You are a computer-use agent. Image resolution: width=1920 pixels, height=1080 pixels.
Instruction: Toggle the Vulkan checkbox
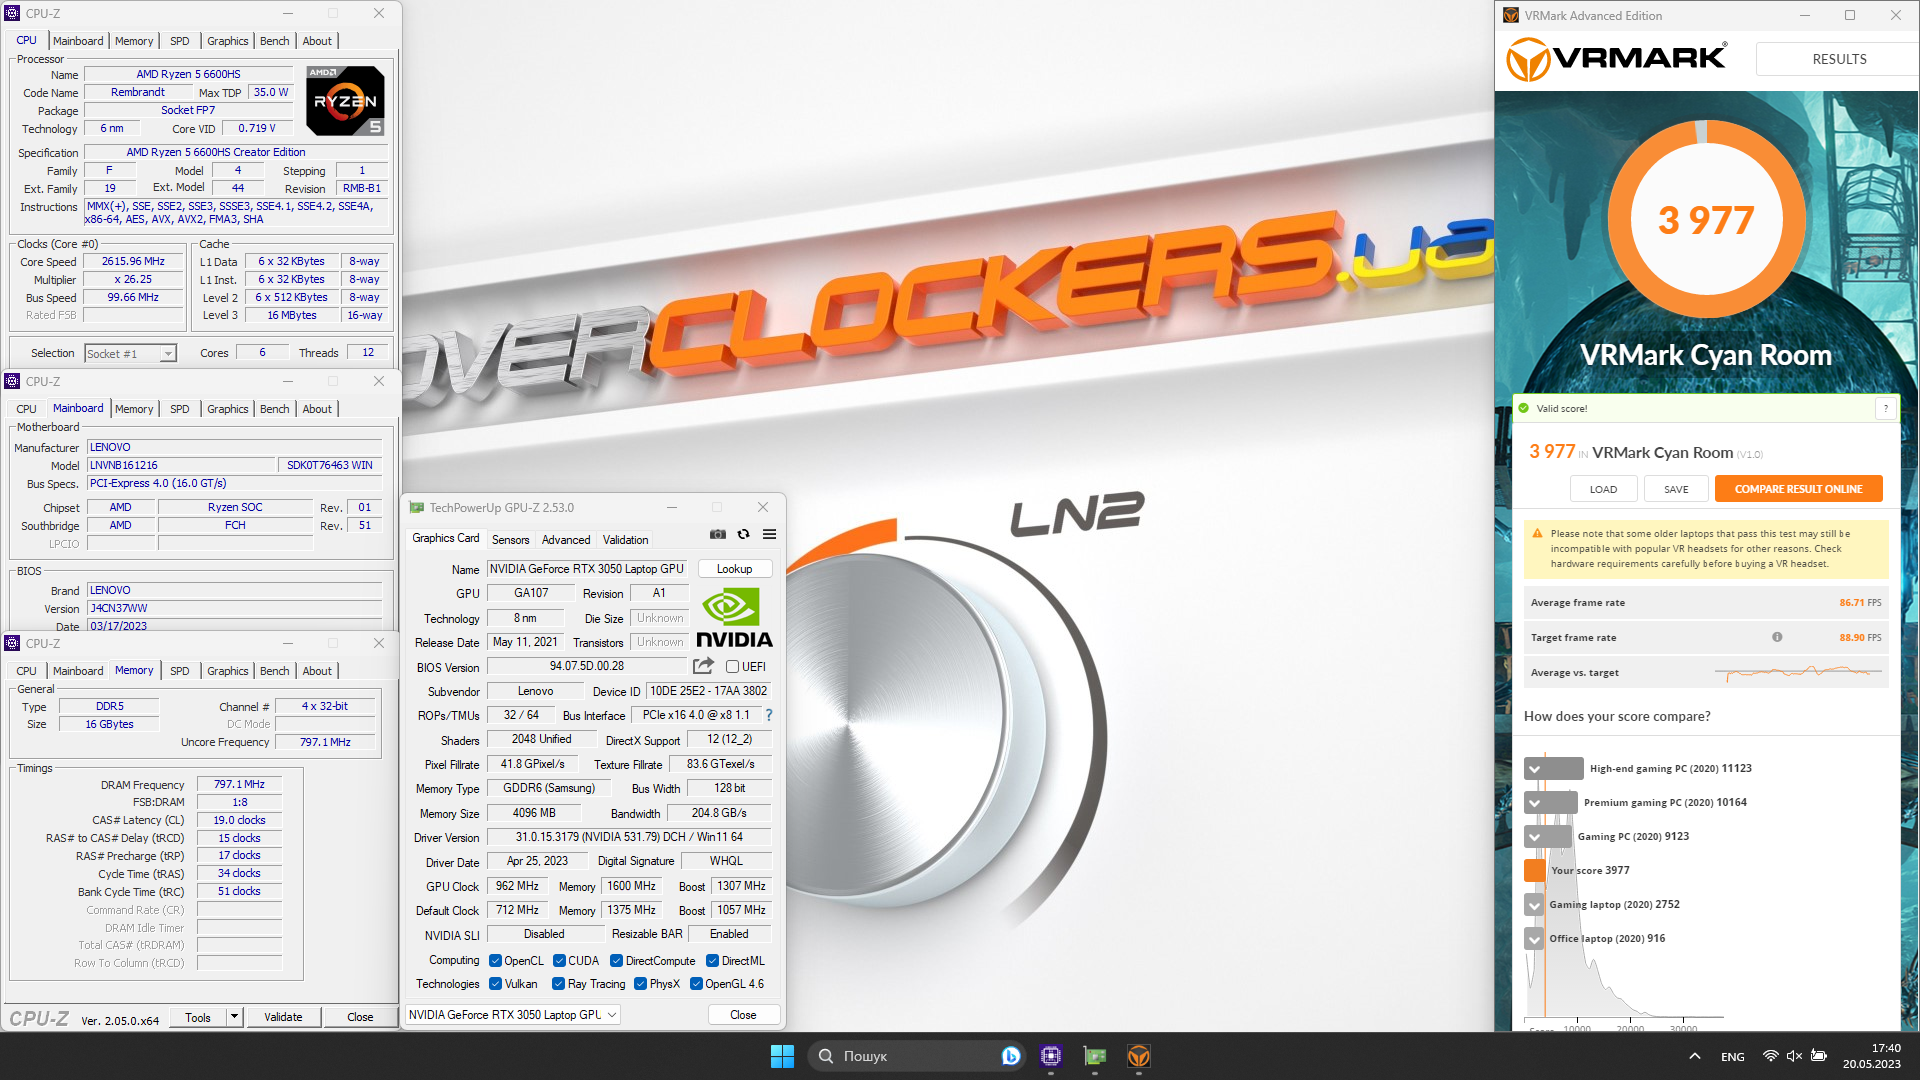click(495, 984)
